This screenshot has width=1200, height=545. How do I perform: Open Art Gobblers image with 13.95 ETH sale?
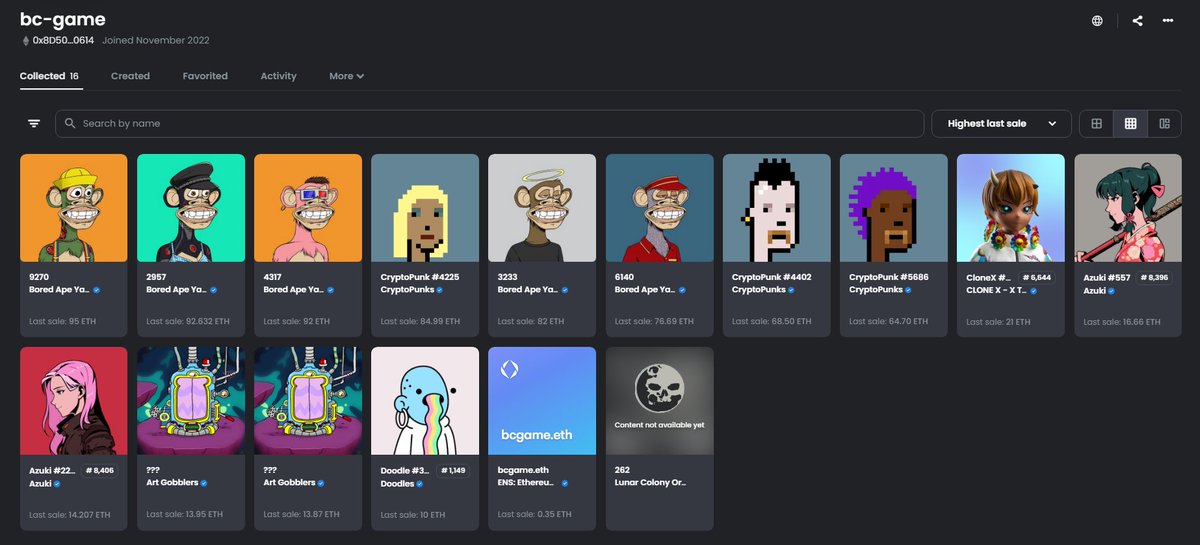pos(191,401)
